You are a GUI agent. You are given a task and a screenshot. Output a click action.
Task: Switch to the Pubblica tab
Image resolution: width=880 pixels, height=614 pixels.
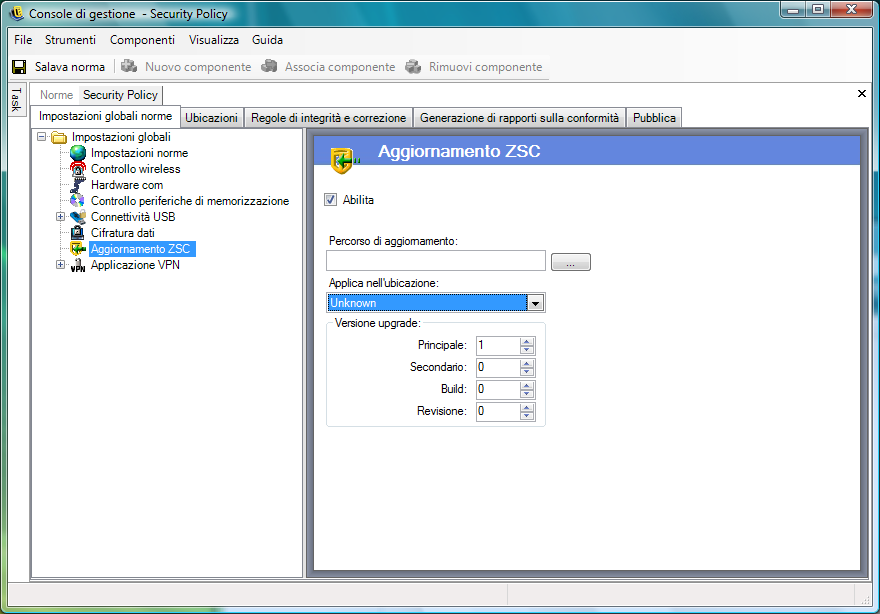[x=654, y=118]
